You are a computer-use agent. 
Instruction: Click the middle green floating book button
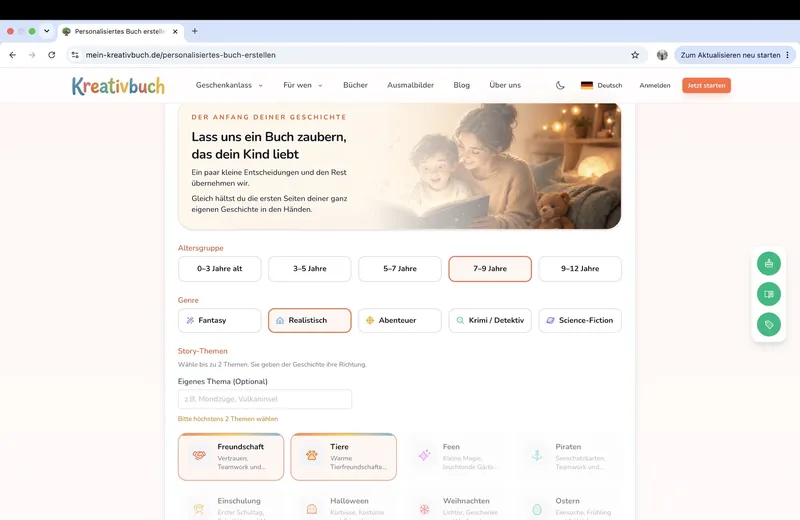coord(768,294)
